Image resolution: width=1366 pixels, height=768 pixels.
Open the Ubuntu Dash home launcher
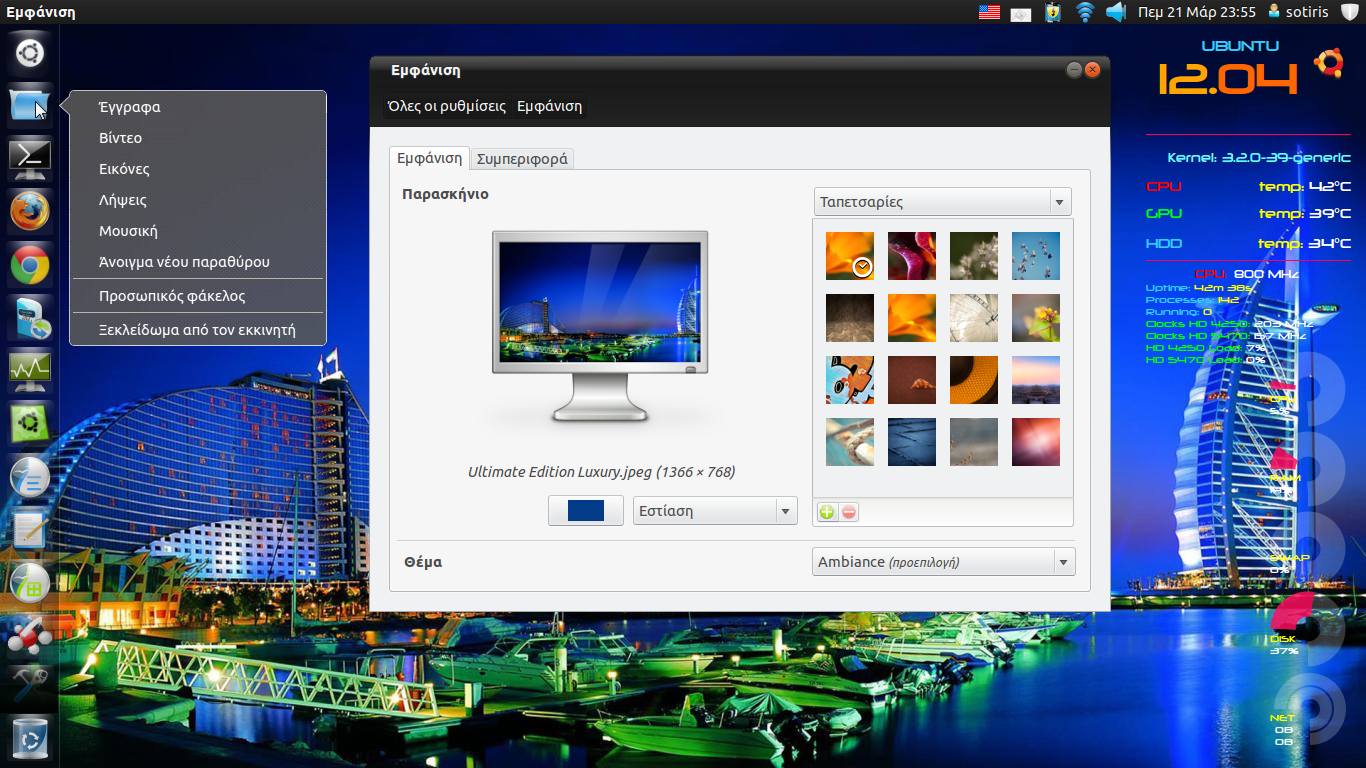[29, 52]
